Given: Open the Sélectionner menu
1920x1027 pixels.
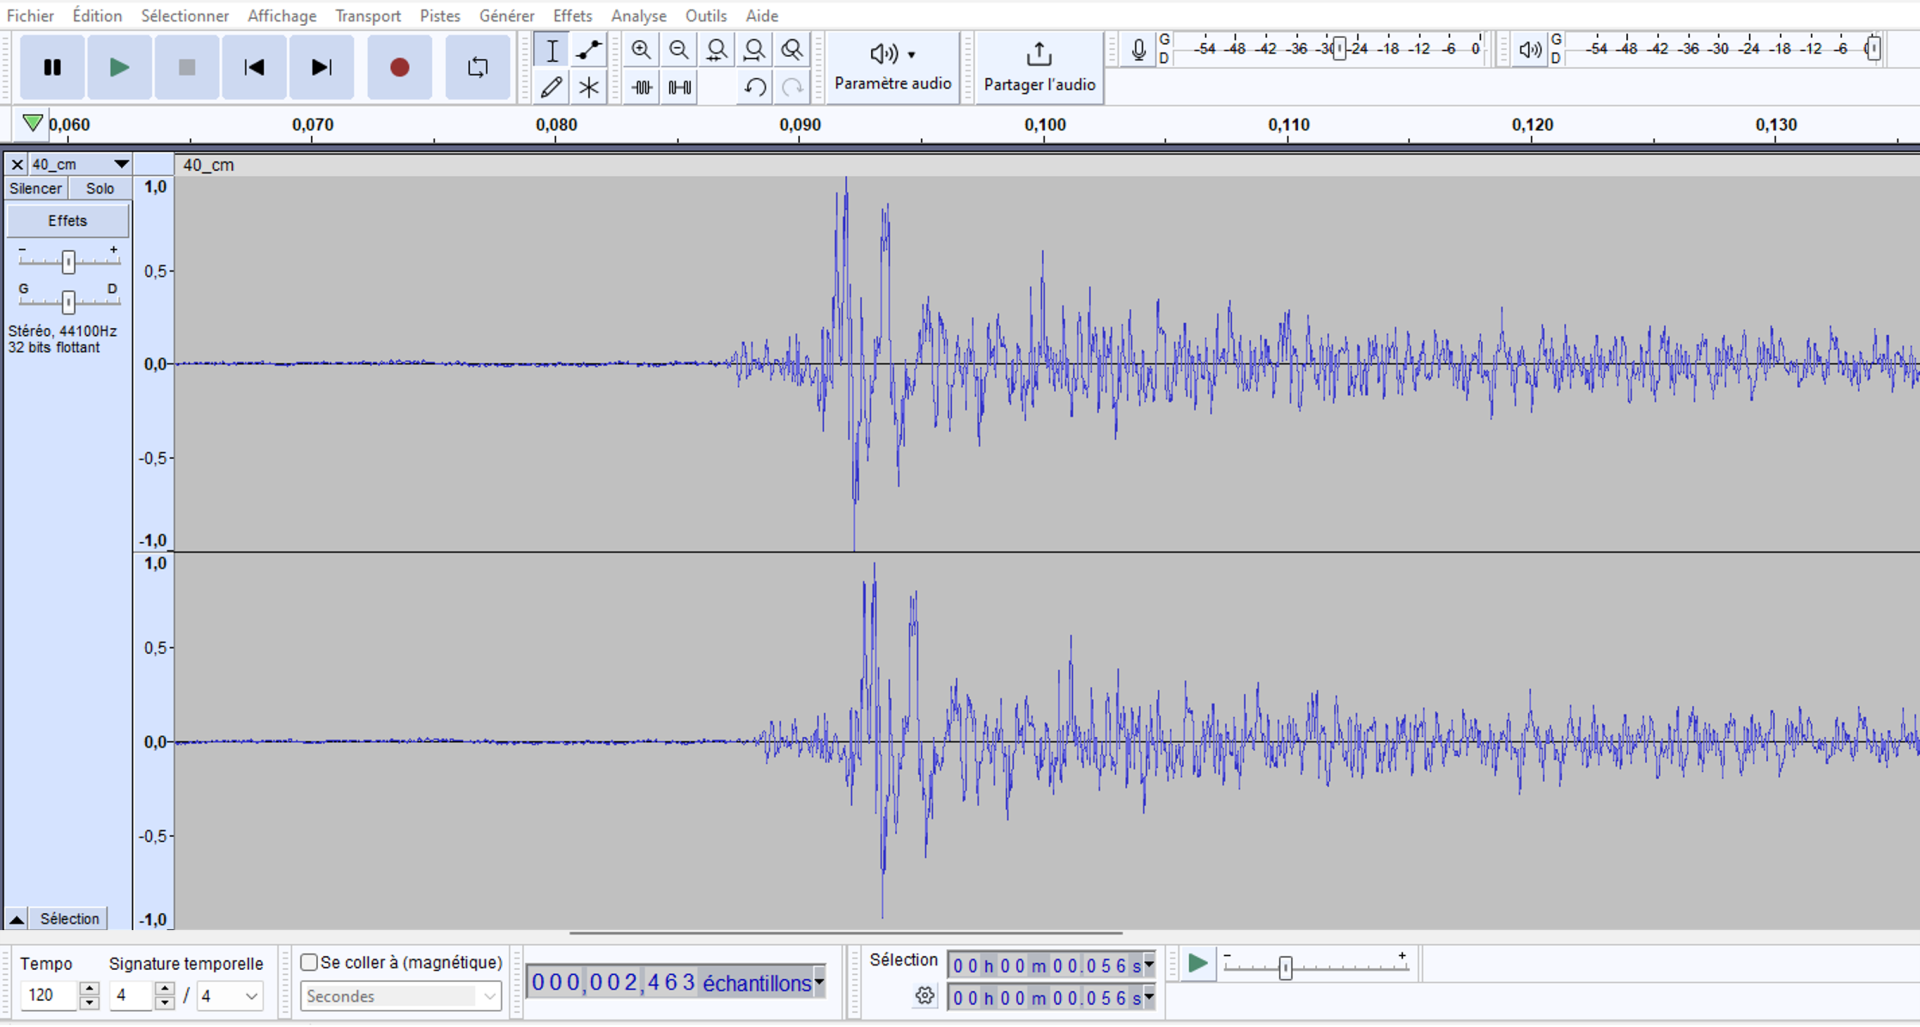Looking at the screenshot, I should coord(185,15).
